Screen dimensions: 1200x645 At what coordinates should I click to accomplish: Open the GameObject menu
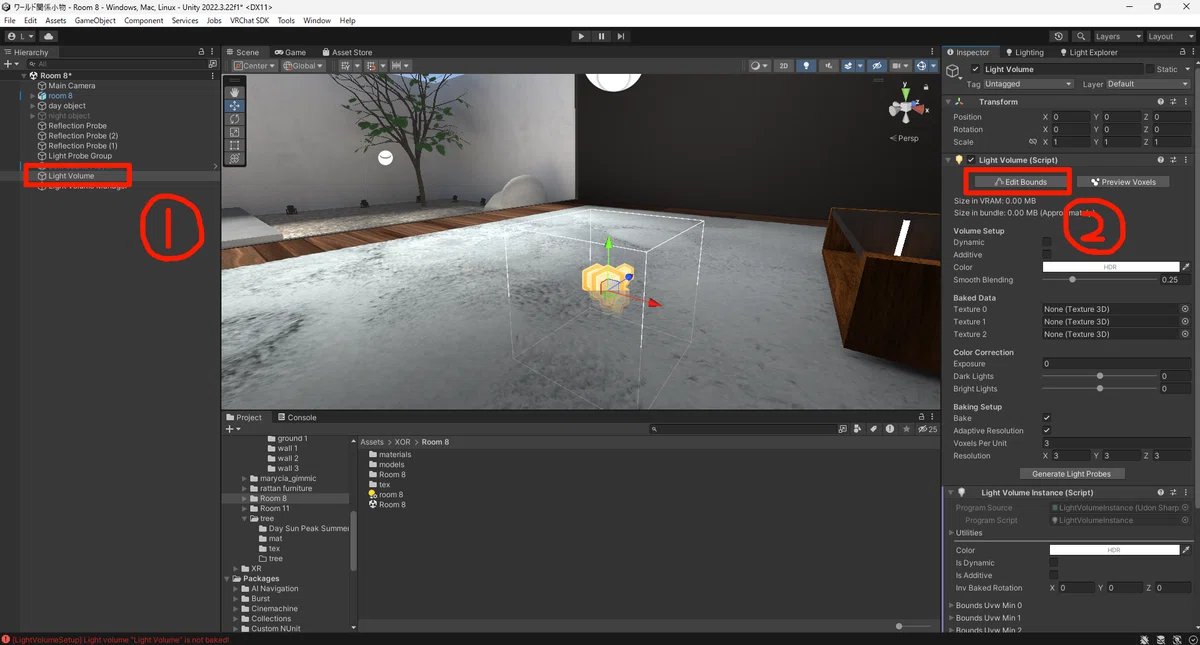coord(95,20)
